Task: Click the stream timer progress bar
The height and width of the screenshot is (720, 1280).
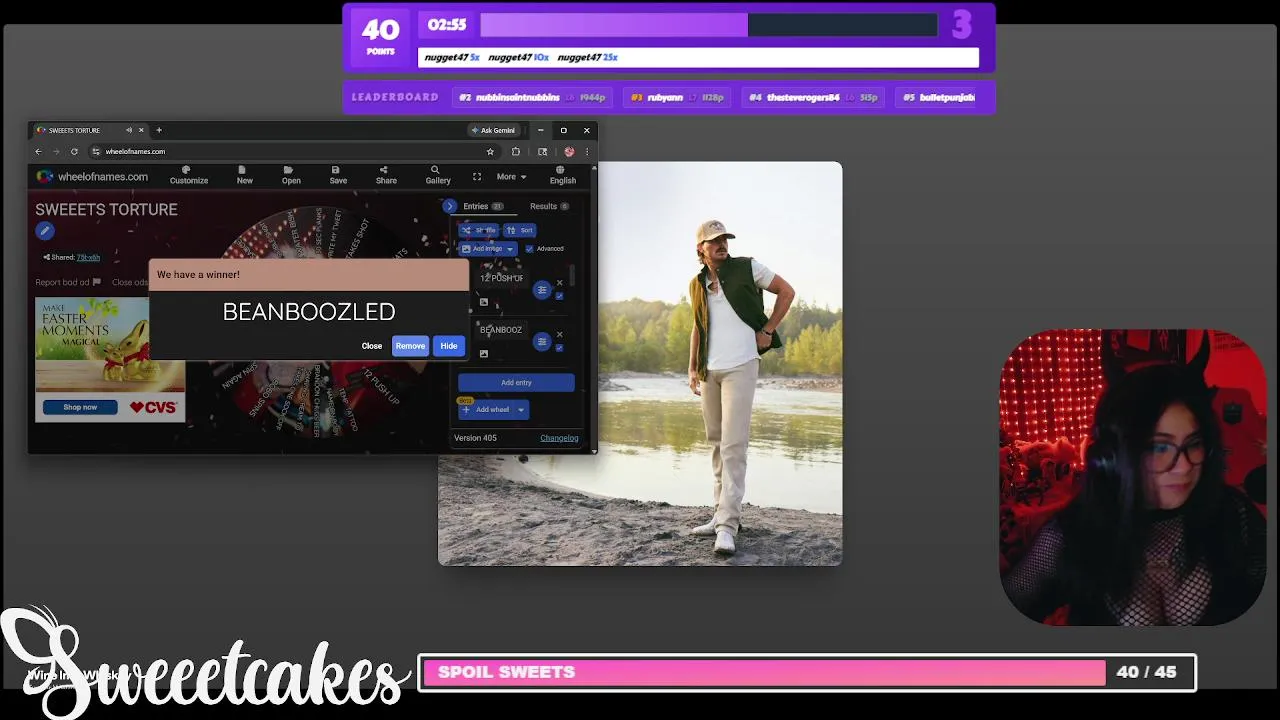Action: (x=708, y=25)
